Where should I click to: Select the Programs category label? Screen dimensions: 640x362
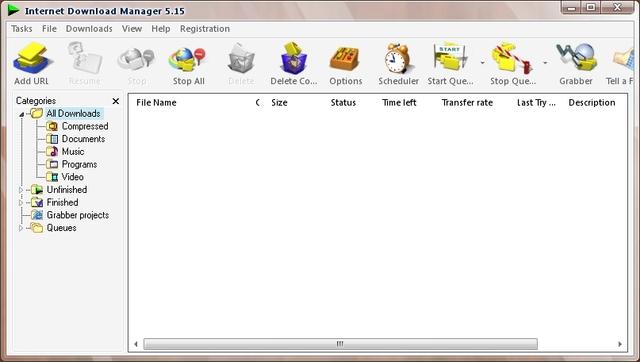coord(79,164)
